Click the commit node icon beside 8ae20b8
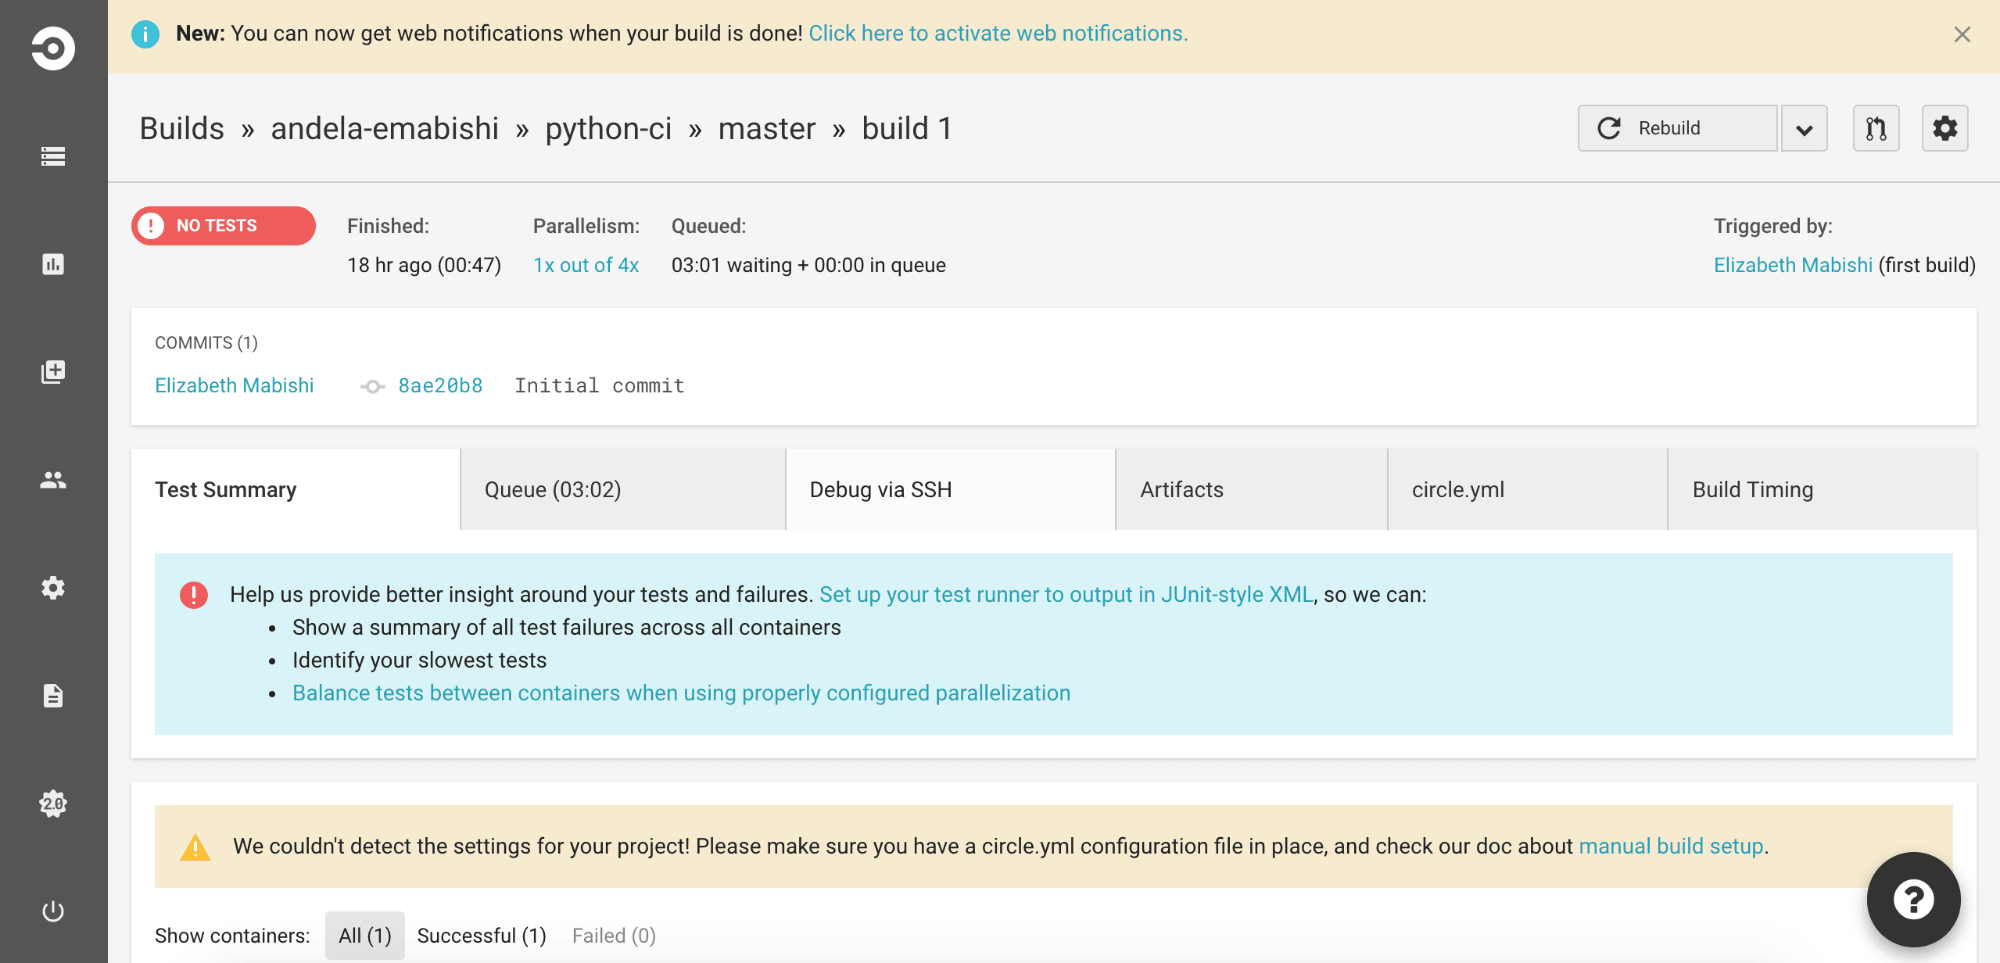Screen dimensions: 2000x963 pos(373,387)
